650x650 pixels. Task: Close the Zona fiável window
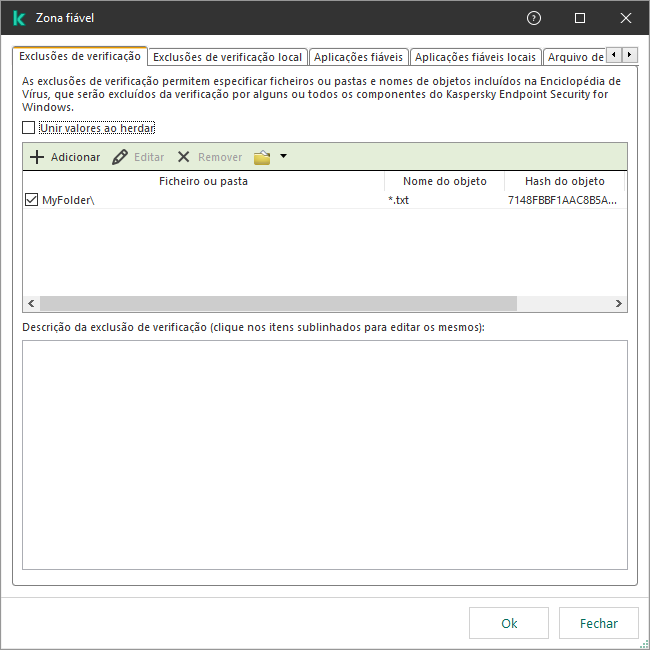(626, 18)
